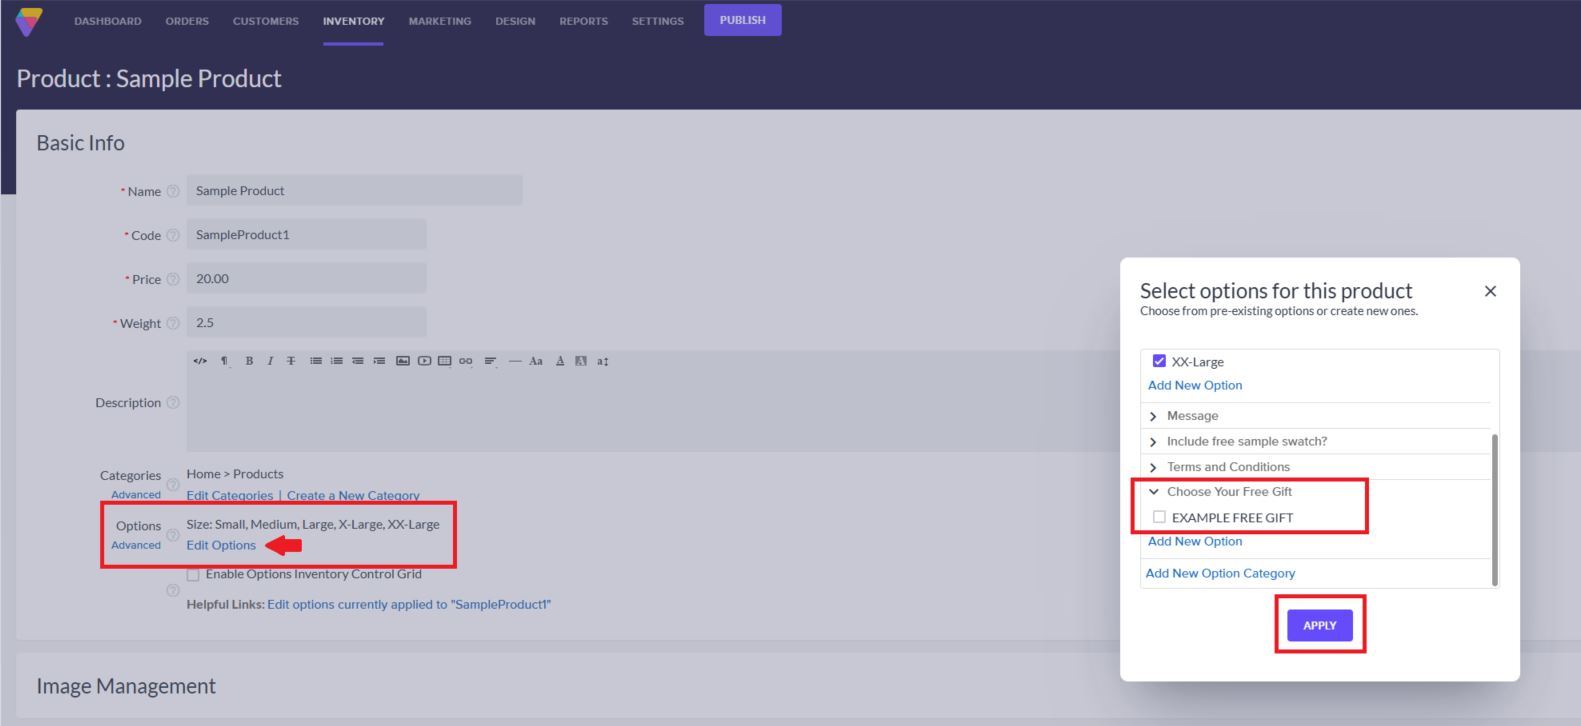
Task: Click the code view icon in editor toolbar
Action: [200, 361]
